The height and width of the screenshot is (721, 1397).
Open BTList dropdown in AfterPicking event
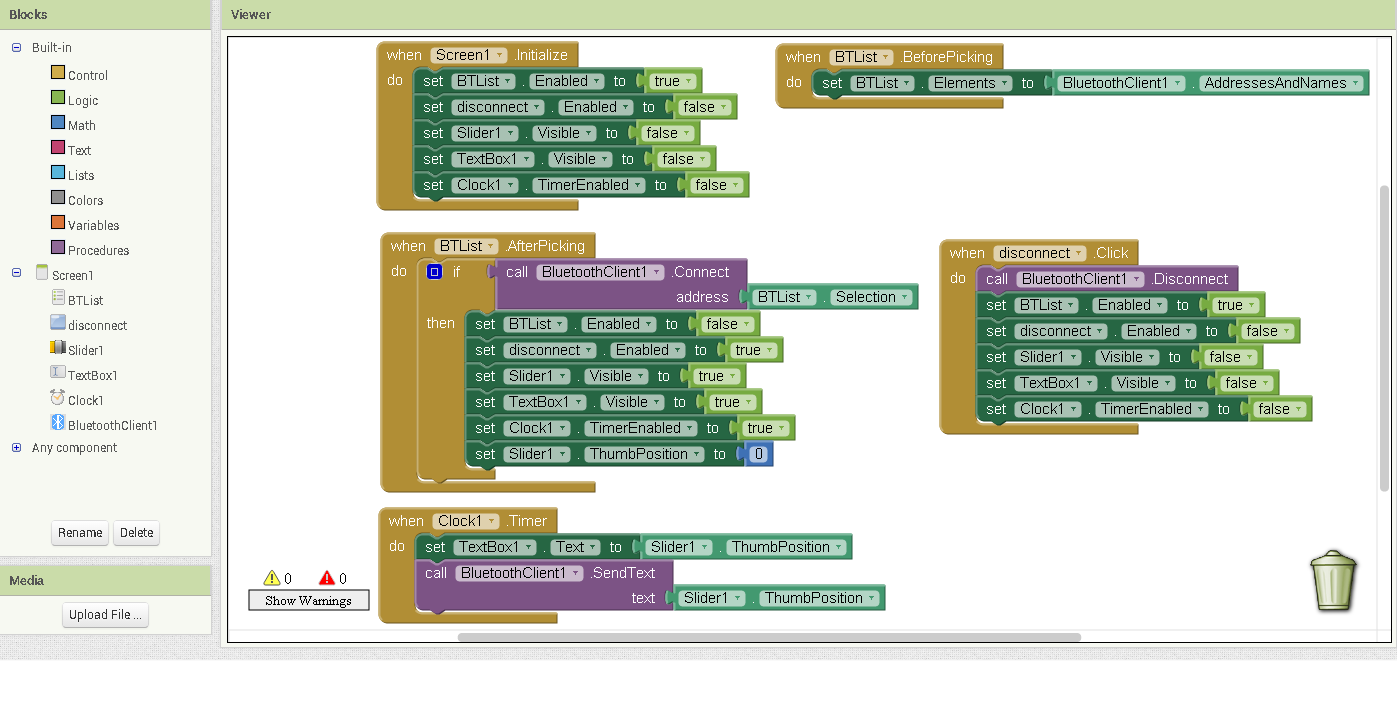(x=466, y=246)
